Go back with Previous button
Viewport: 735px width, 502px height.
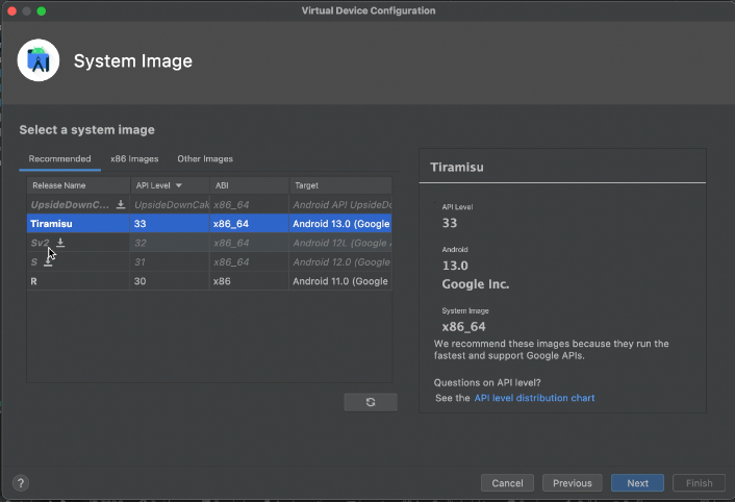tap(572, 483)
